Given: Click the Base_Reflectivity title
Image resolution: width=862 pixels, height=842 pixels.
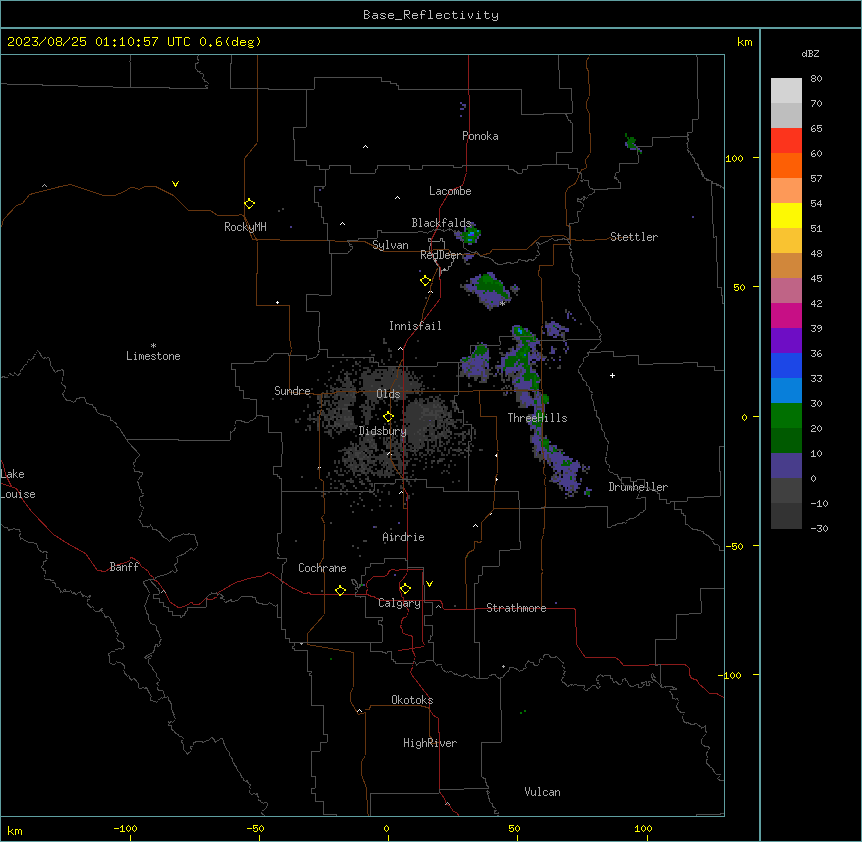Looking at the screenshot, I should (431, 15).
